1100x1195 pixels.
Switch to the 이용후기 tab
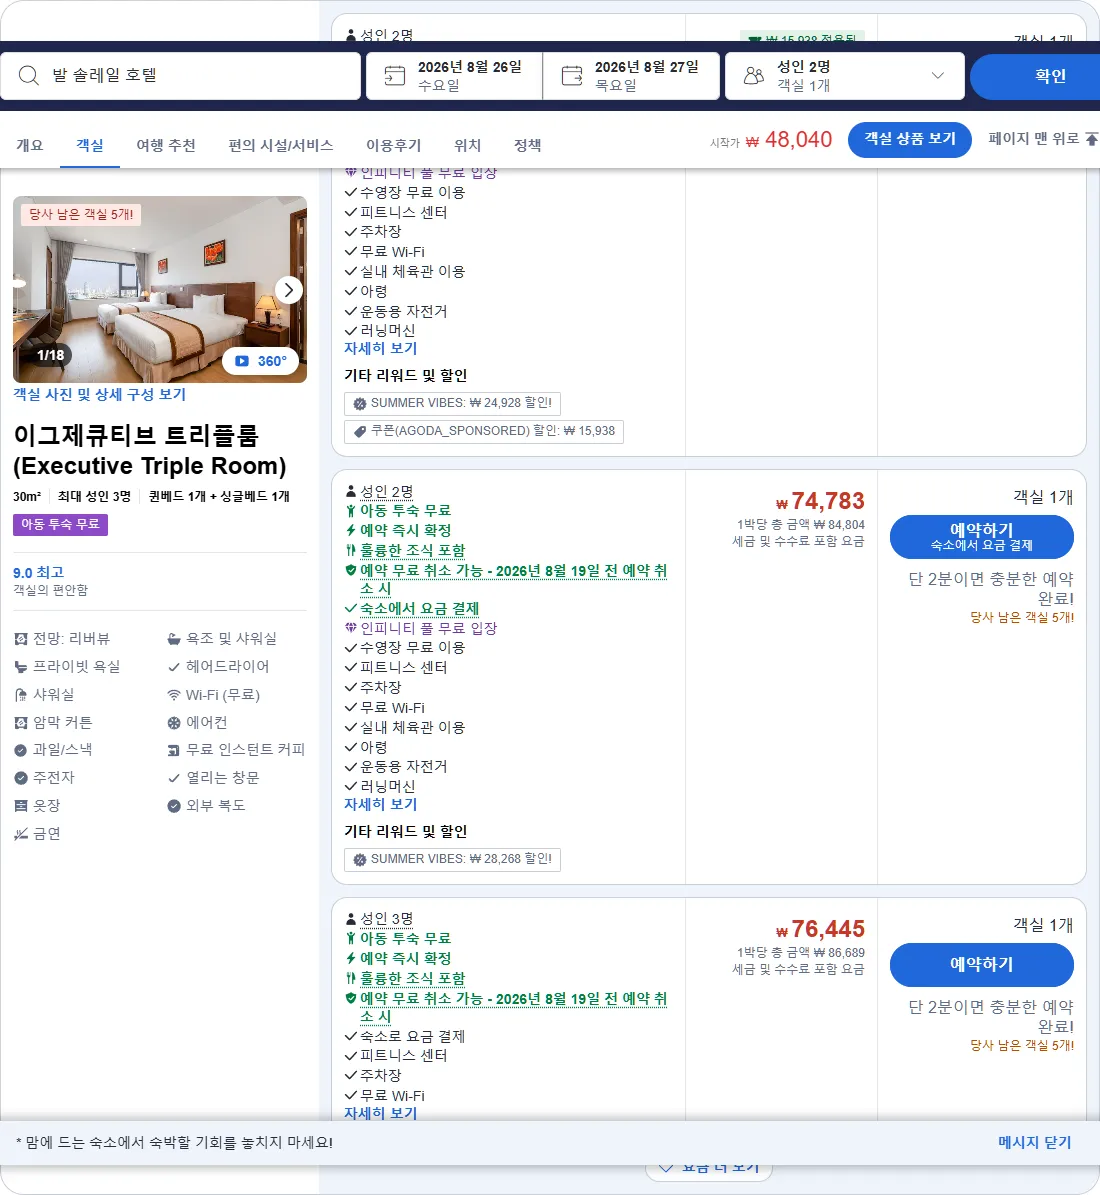(393, 145)
